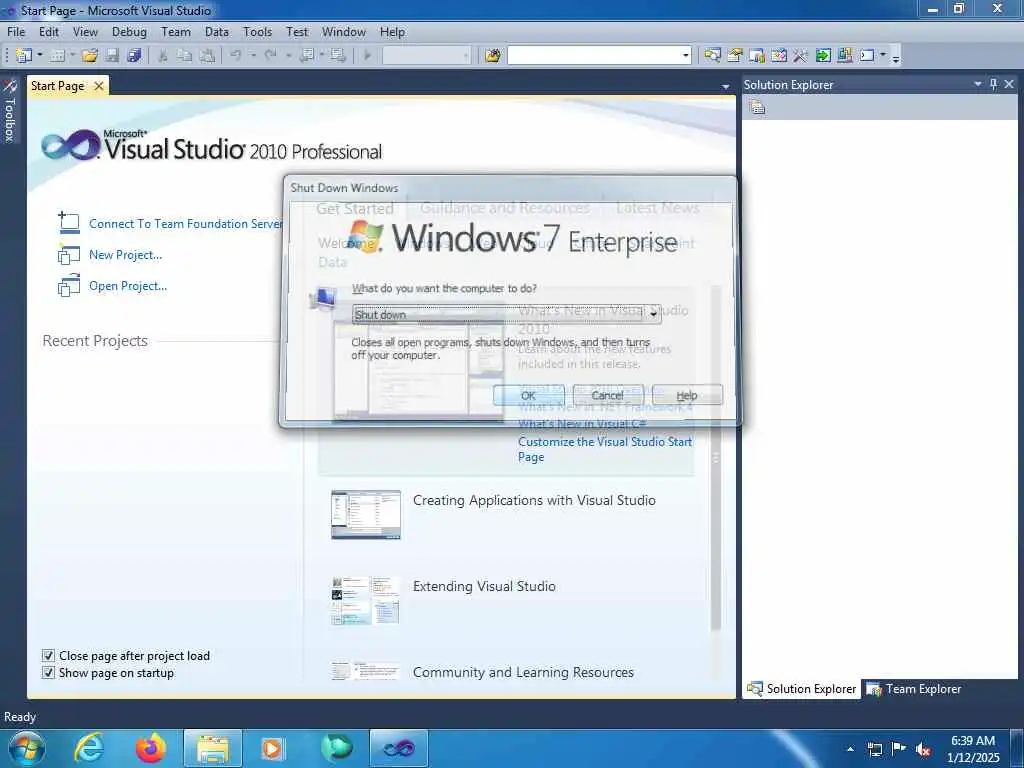Open the document tab list dropdown arrow

pos(726,87)
